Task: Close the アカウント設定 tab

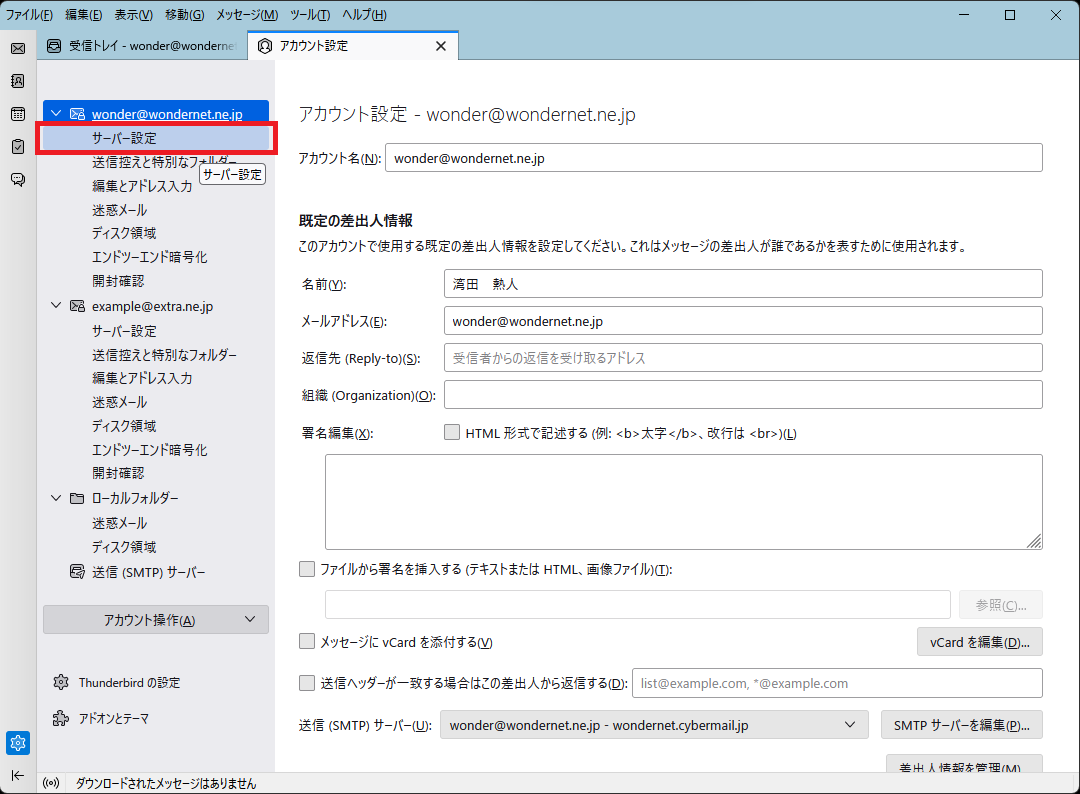Action: coord(441,46)
